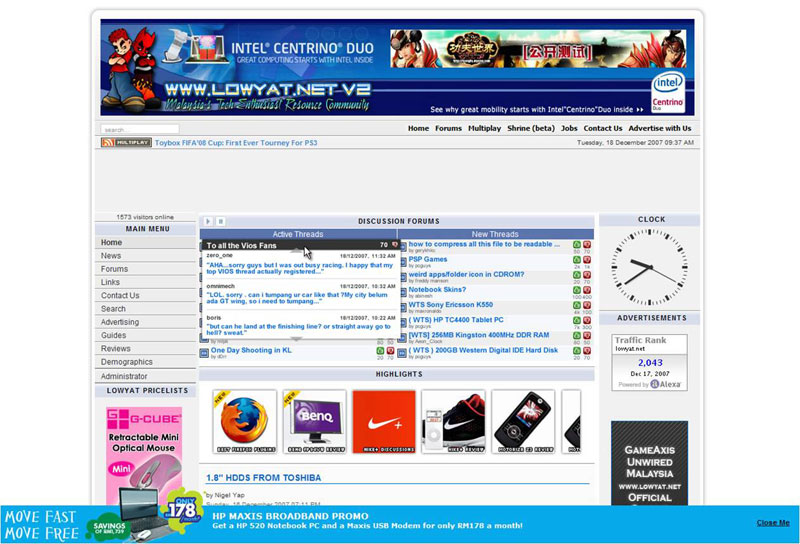This screenshot has width=800, height=544.
Task: Select Guides in Main Menu sidebar
Action: click(145, 335)
